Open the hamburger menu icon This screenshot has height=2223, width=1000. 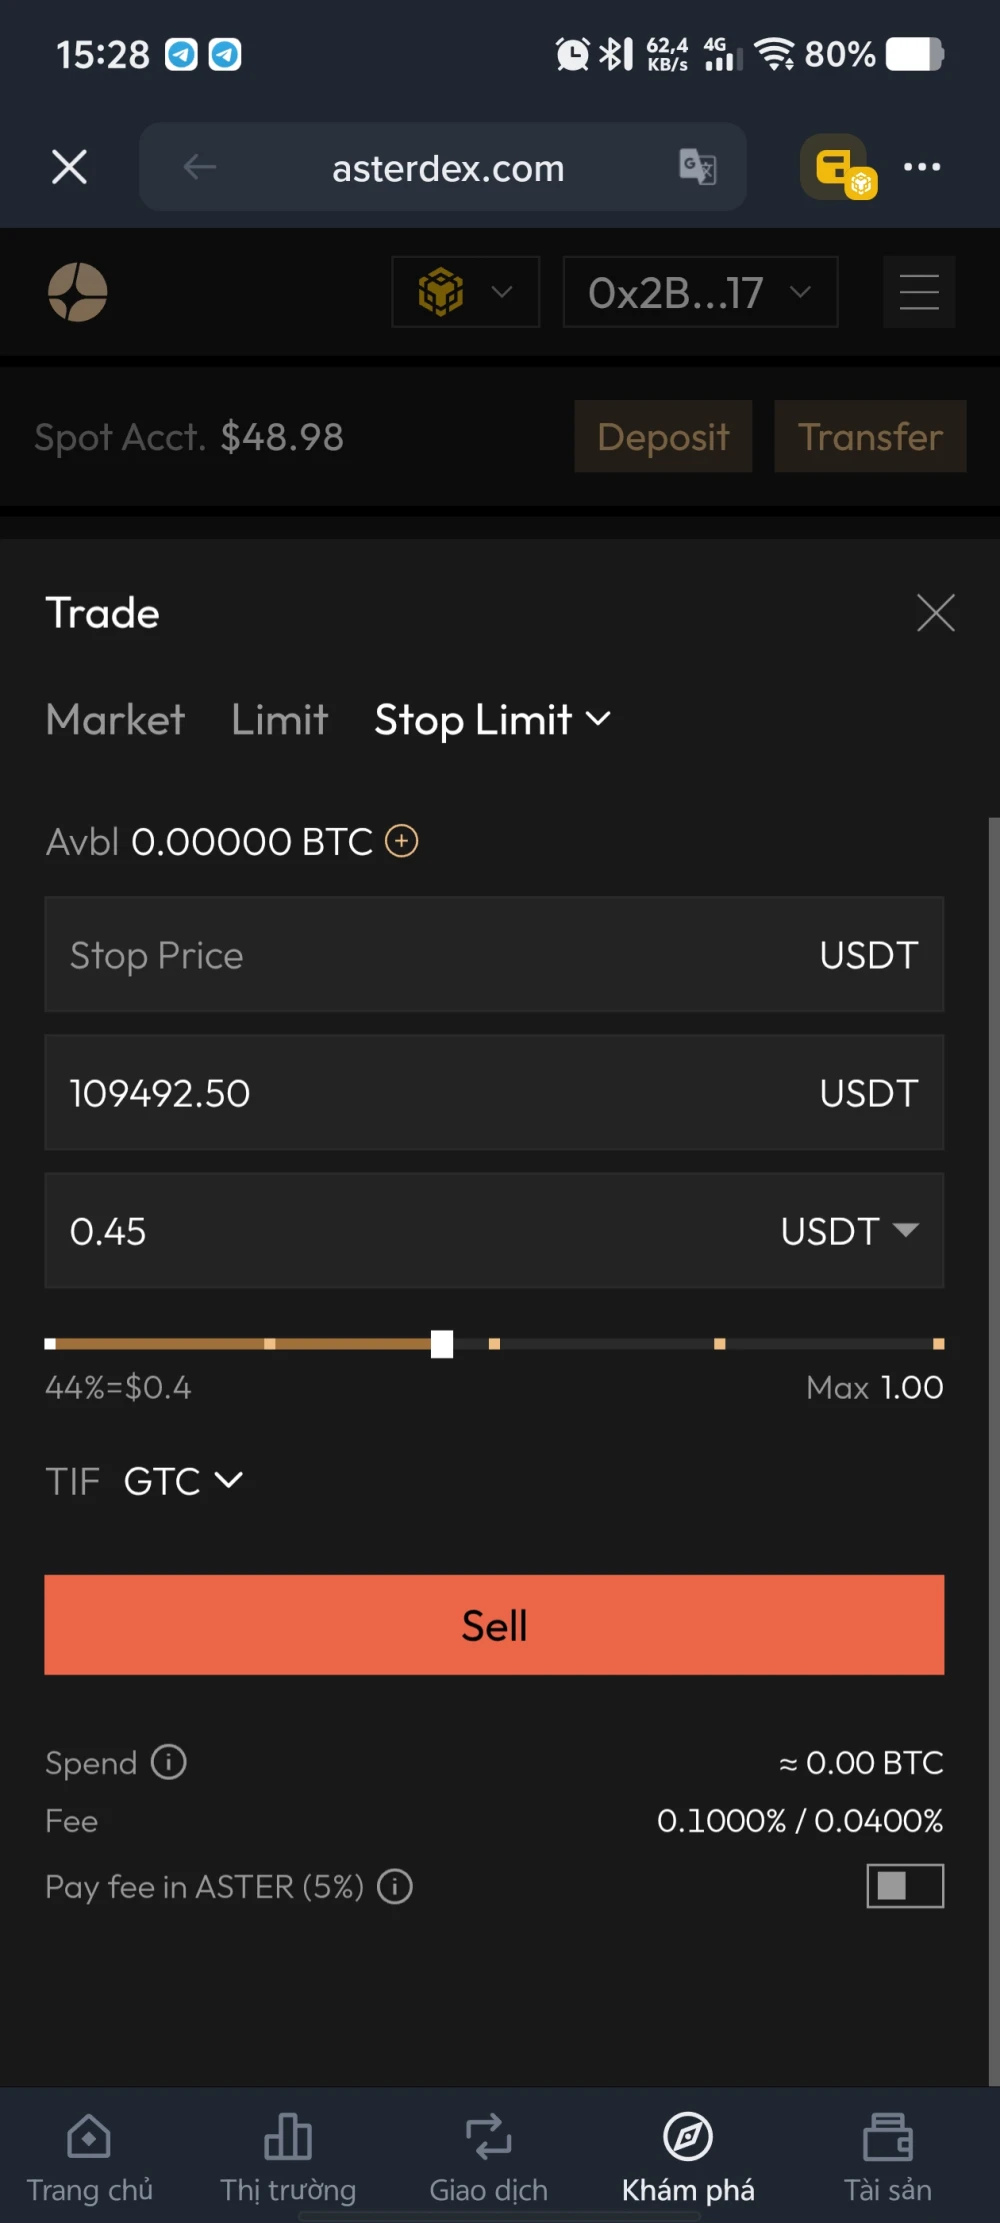point(918,292)
